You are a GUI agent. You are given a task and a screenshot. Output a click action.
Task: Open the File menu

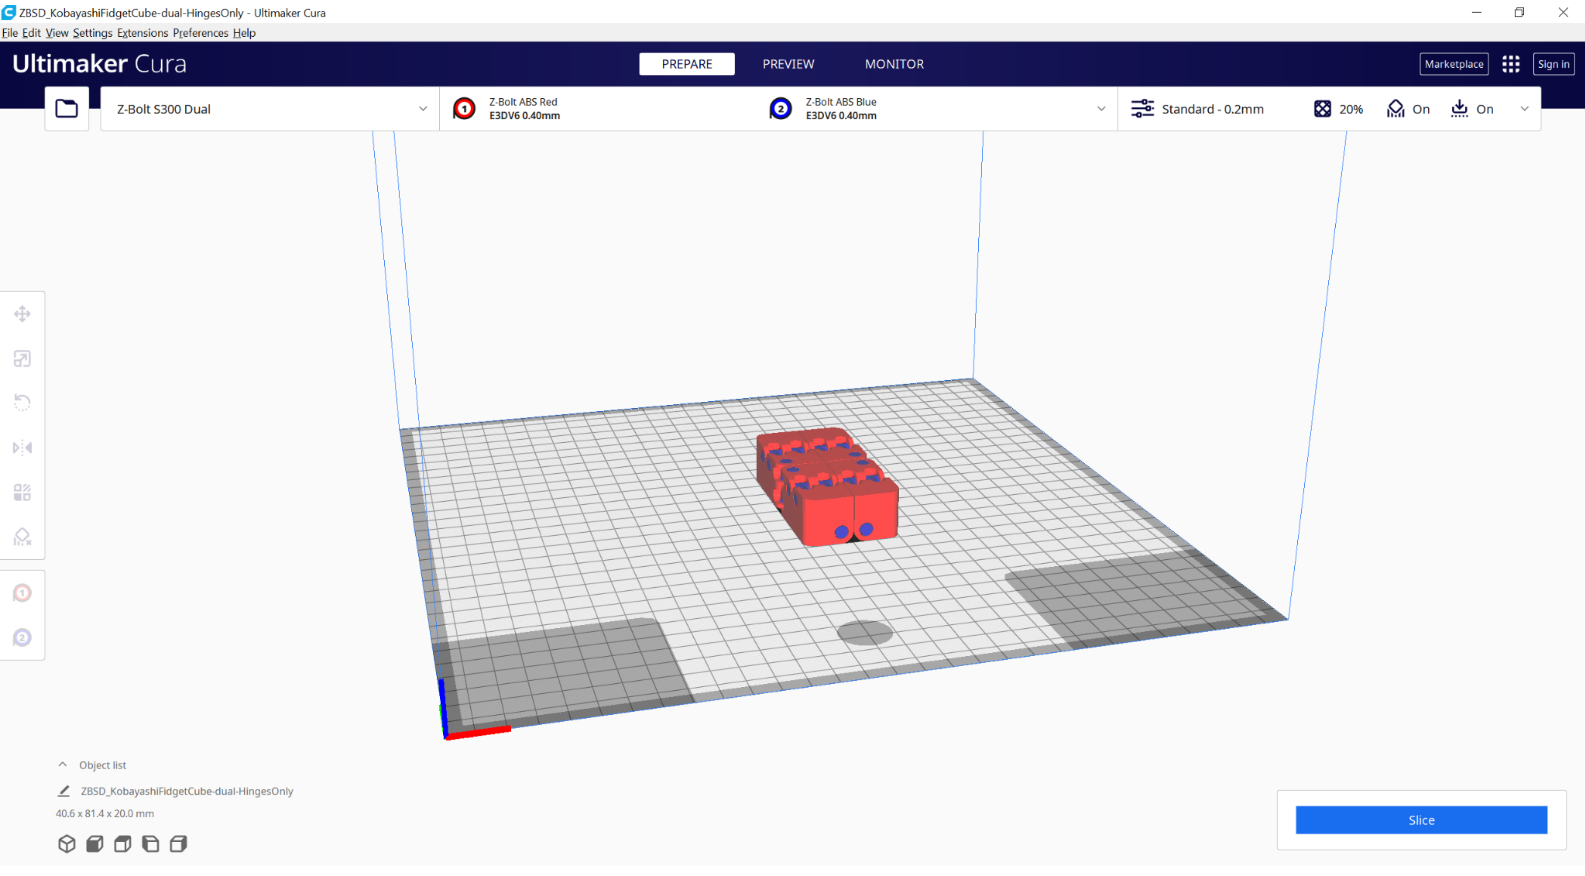point(10,33)
